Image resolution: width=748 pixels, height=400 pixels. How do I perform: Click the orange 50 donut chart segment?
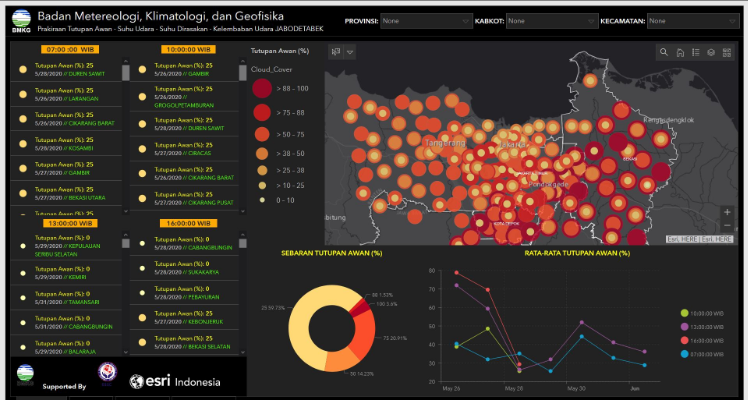[340, 359]
